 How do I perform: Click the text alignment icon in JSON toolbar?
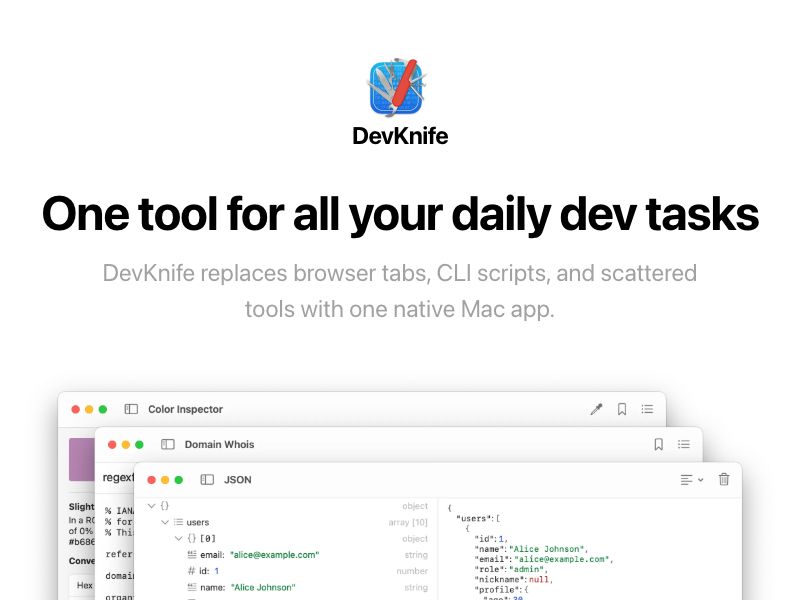686,479
